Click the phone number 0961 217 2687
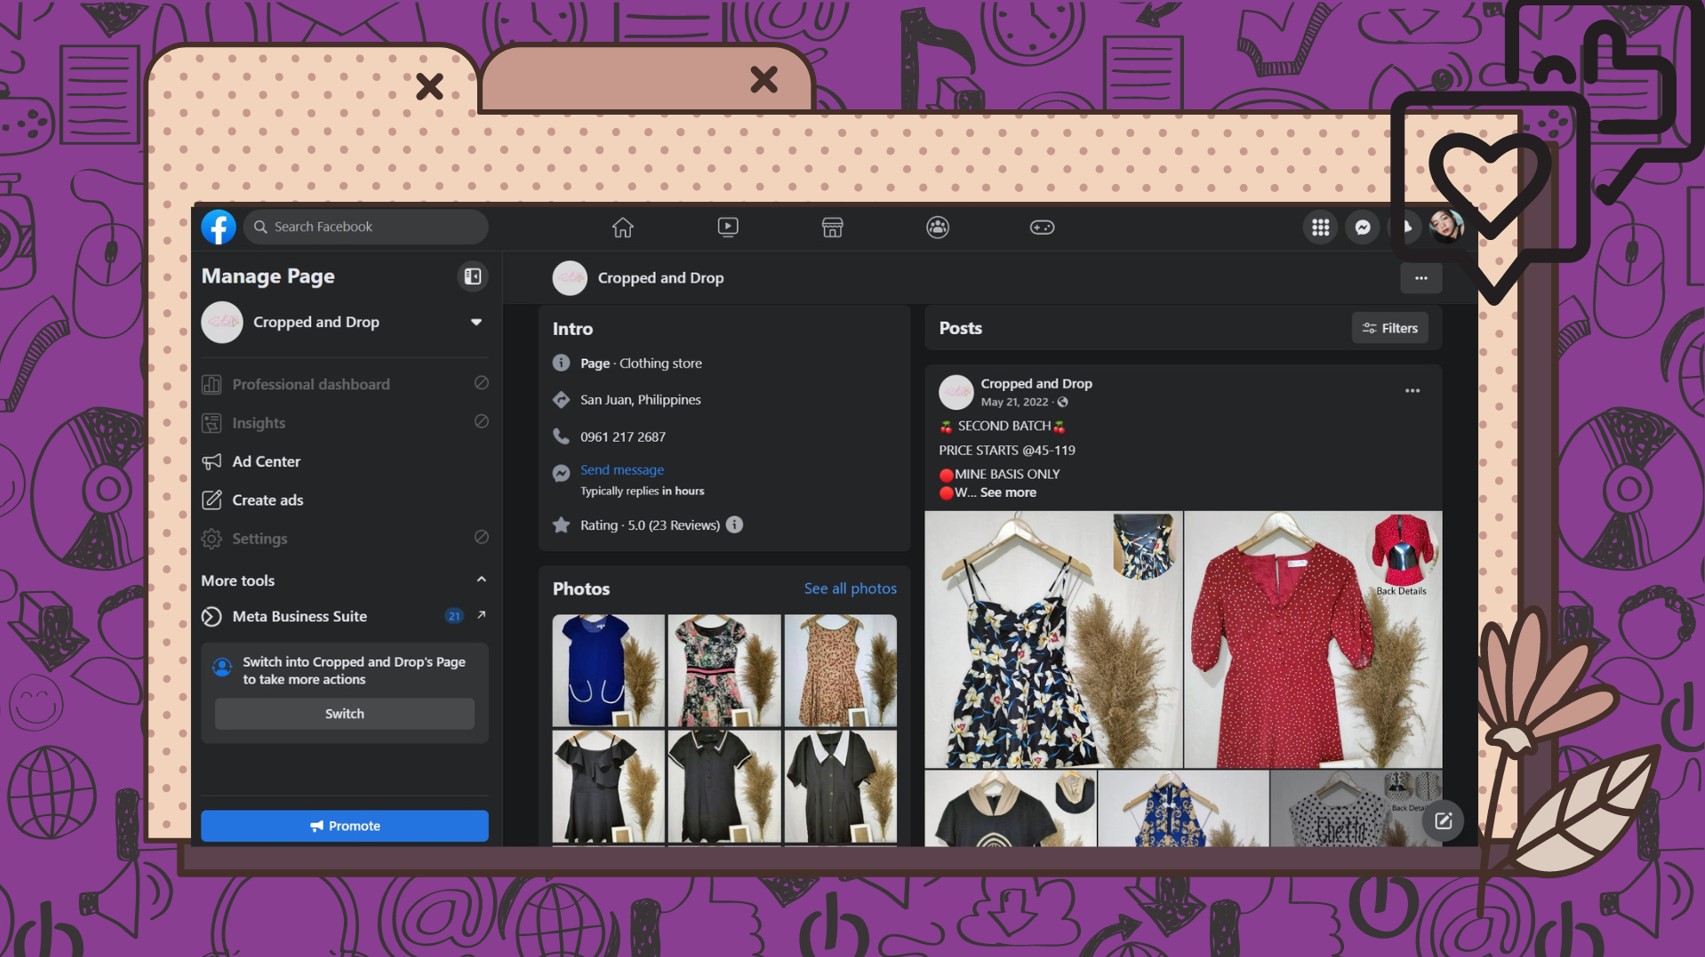Image resolution: width=1705 pixels, height=957 pixels. coord(622,437)
